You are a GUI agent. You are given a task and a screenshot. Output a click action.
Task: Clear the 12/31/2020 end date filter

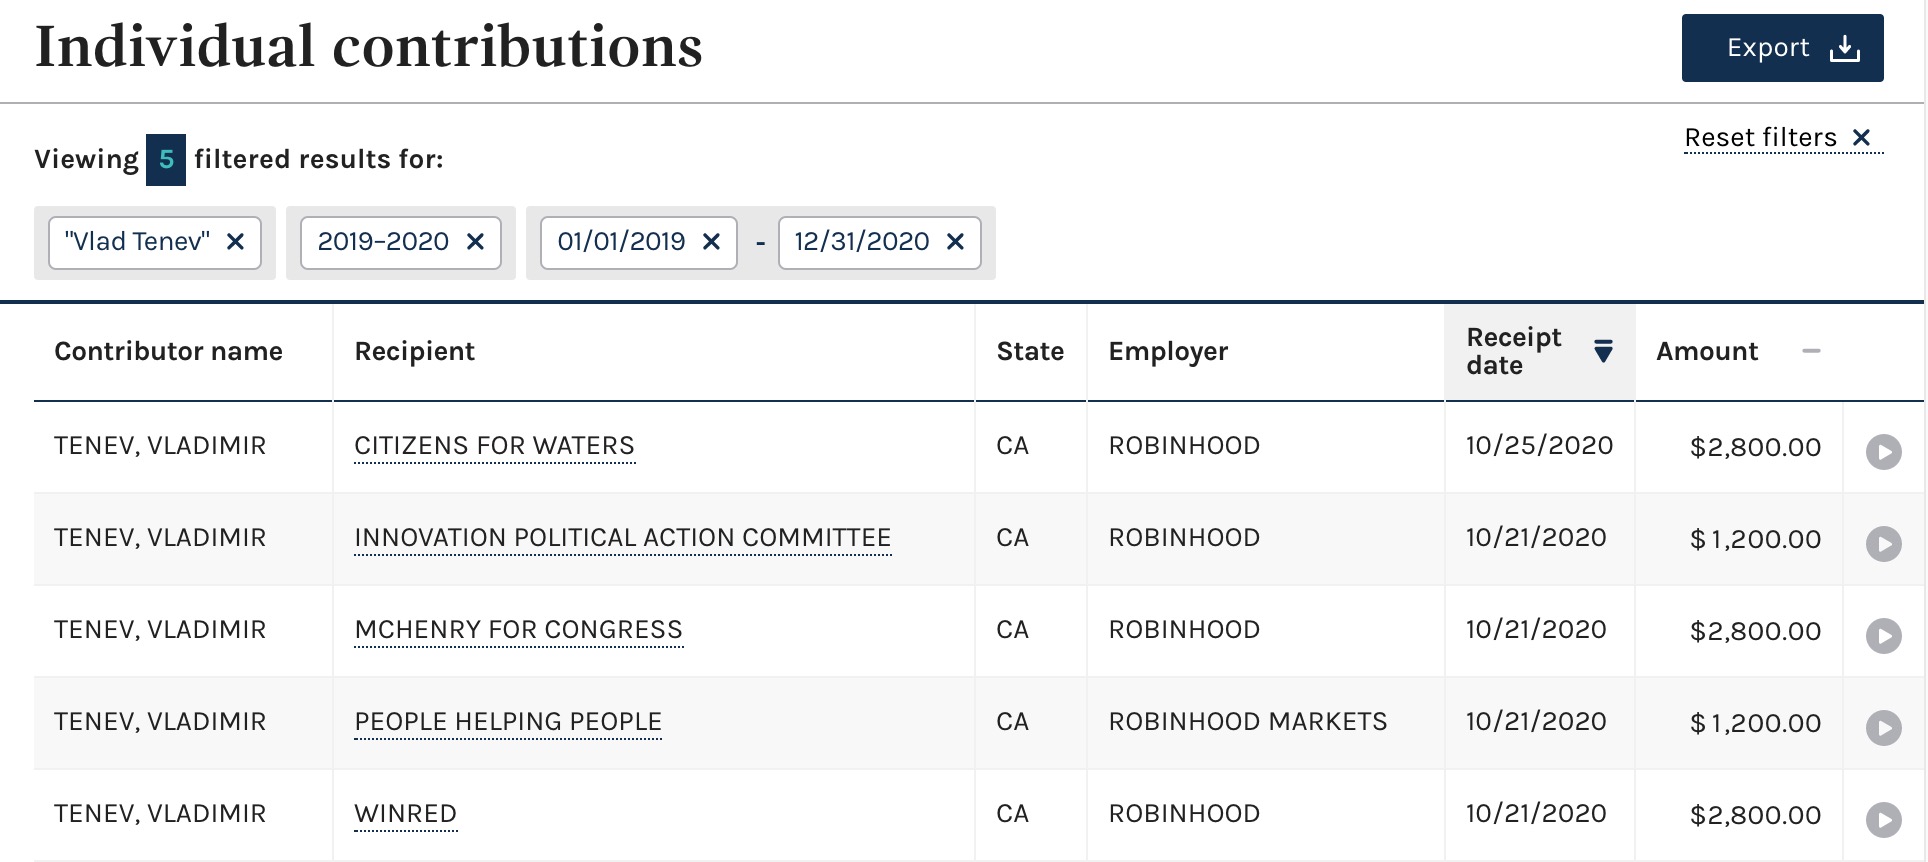point(956,242)
